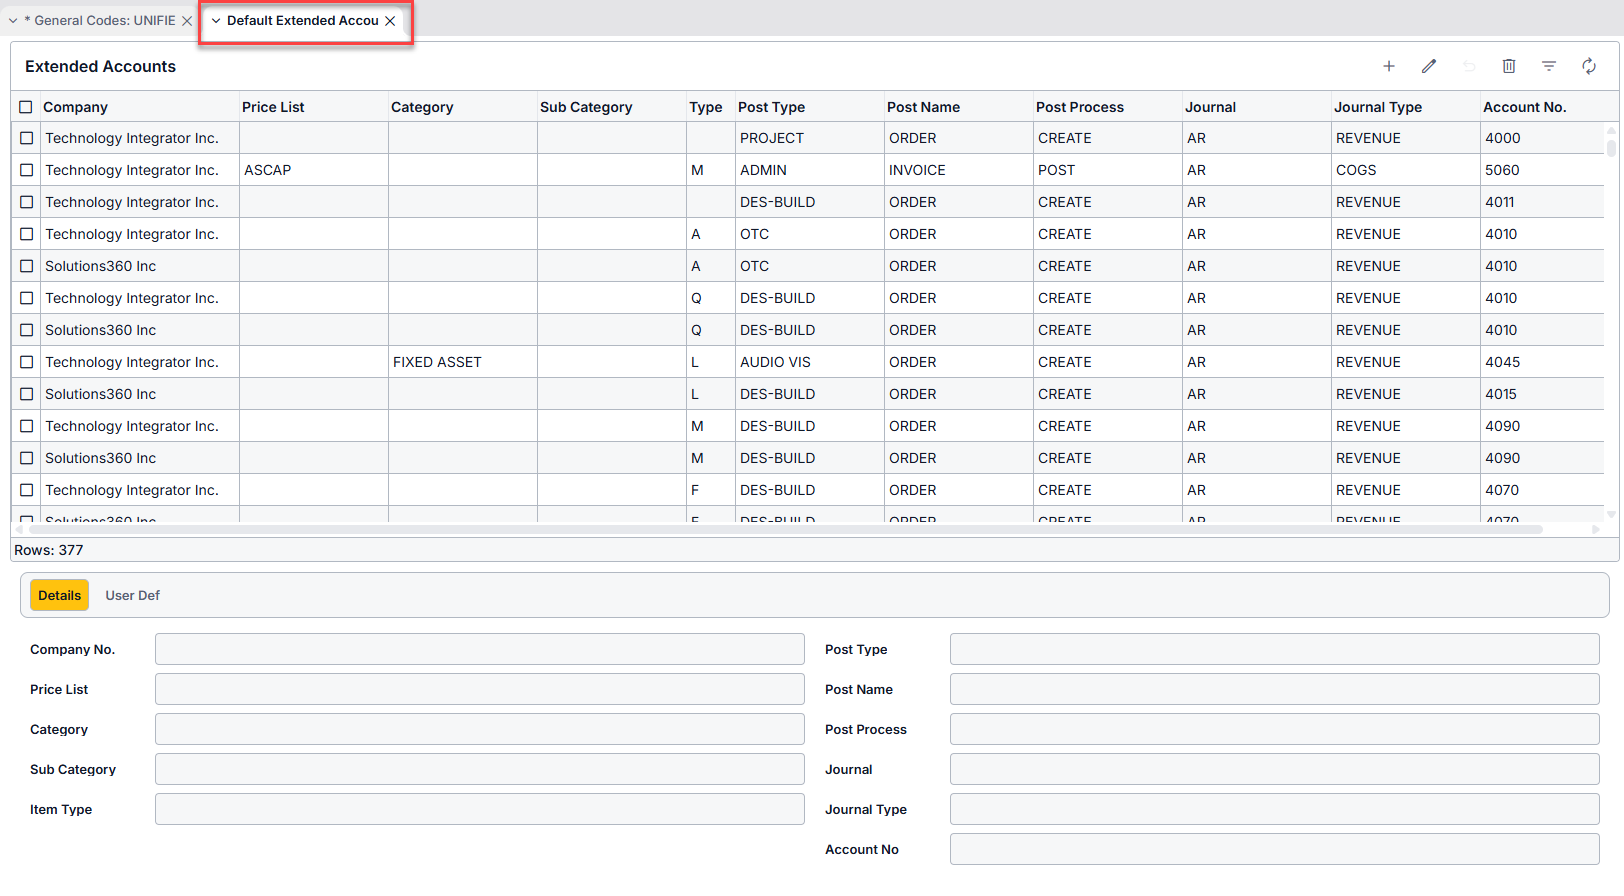Click the horizontal scrollbar below the grid

(x=780, y=529)
